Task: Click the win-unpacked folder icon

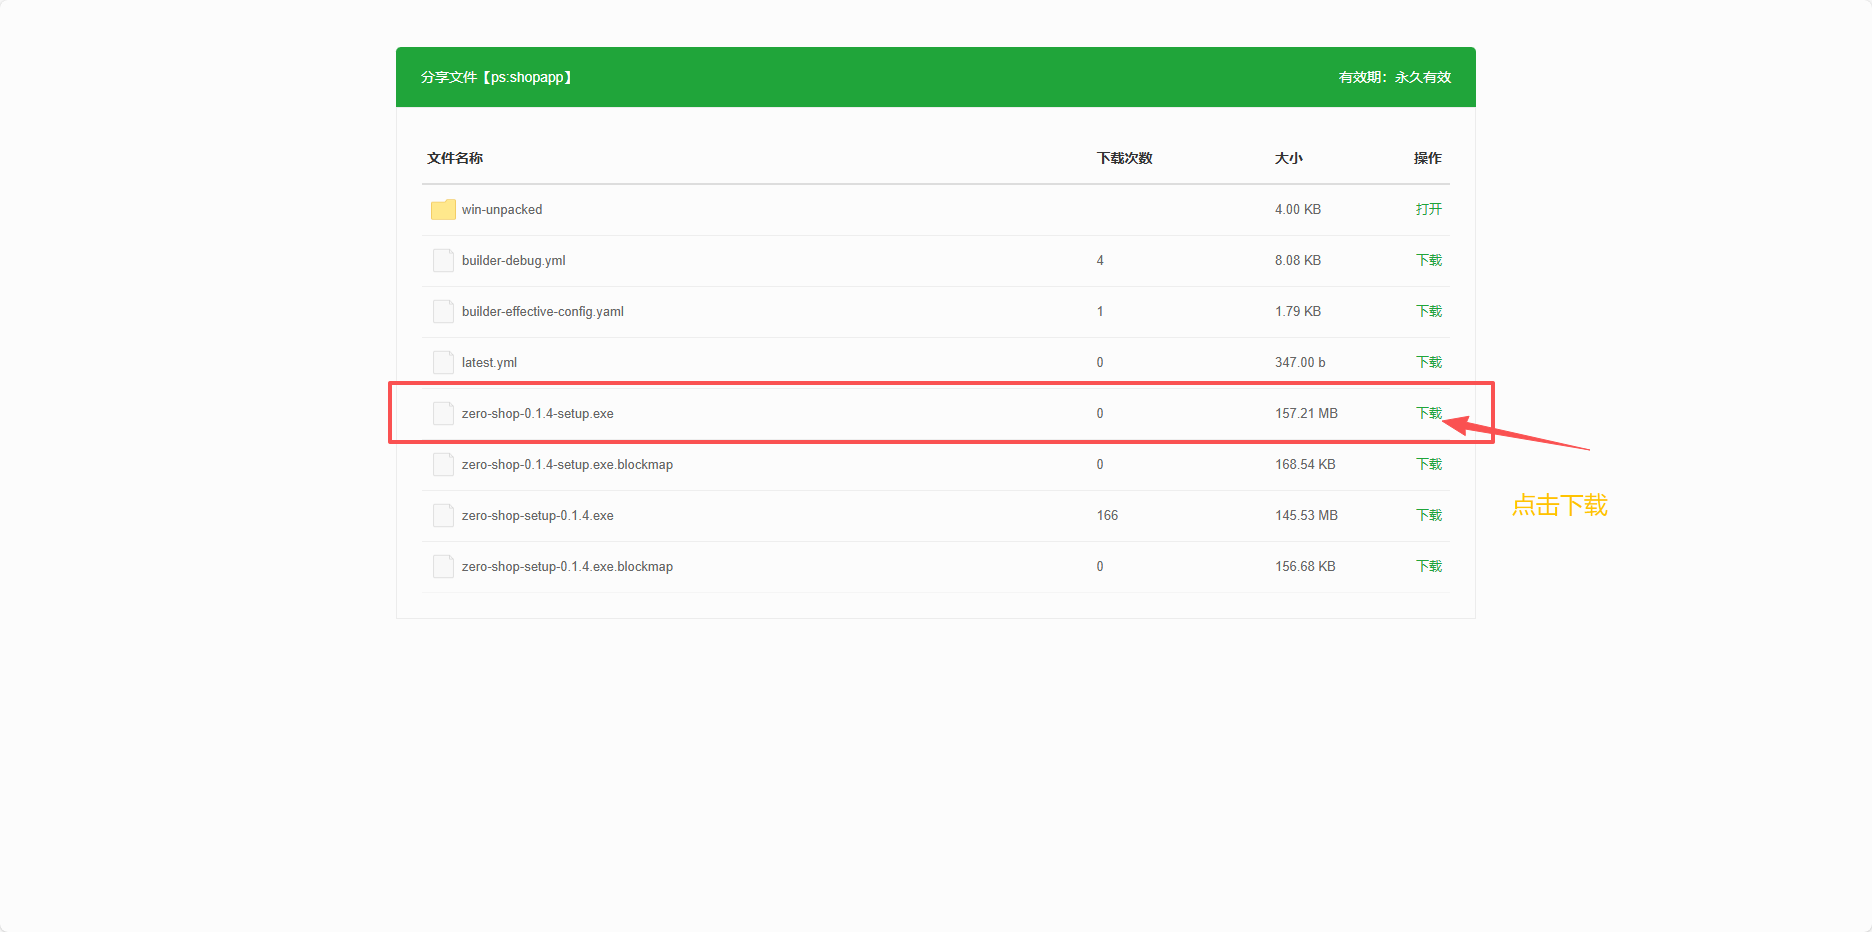Action: coord(443,210)
